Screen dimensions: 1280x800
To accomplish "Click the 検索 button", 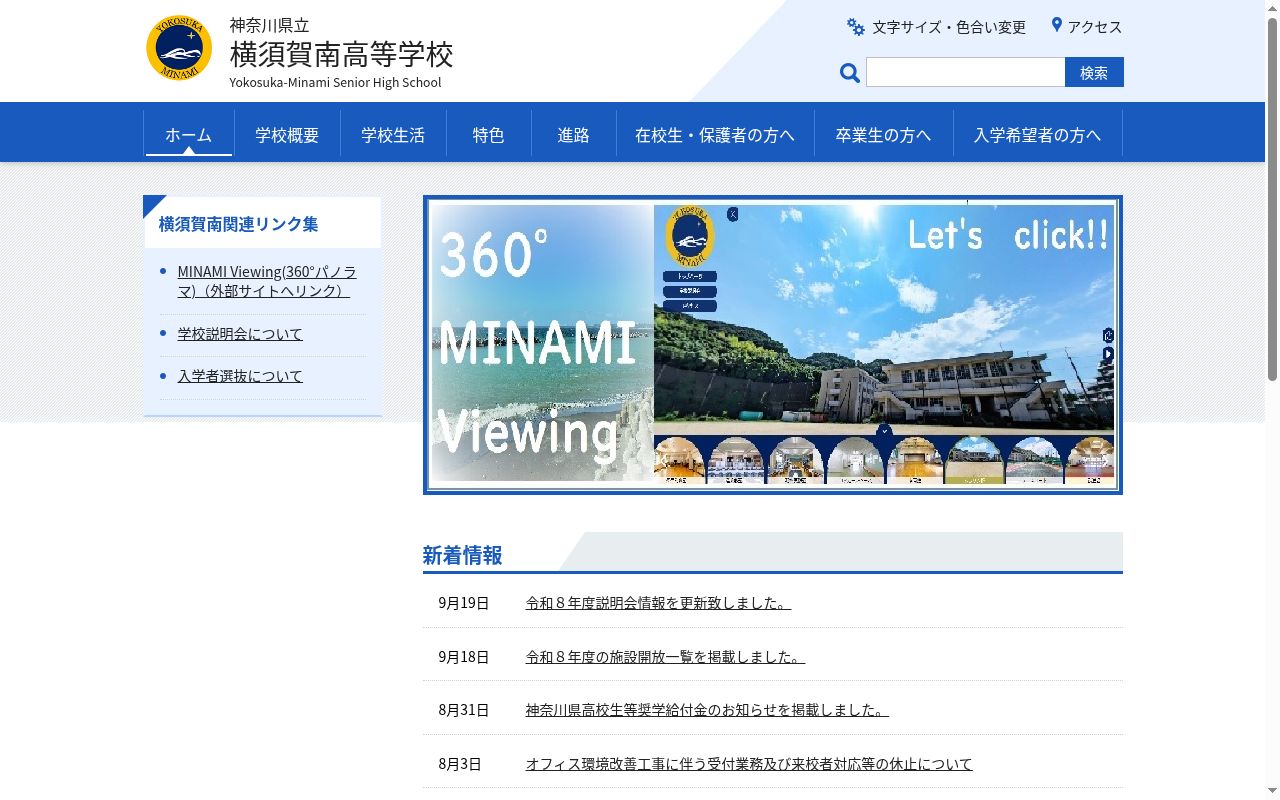I will (x=1094, y=72).
